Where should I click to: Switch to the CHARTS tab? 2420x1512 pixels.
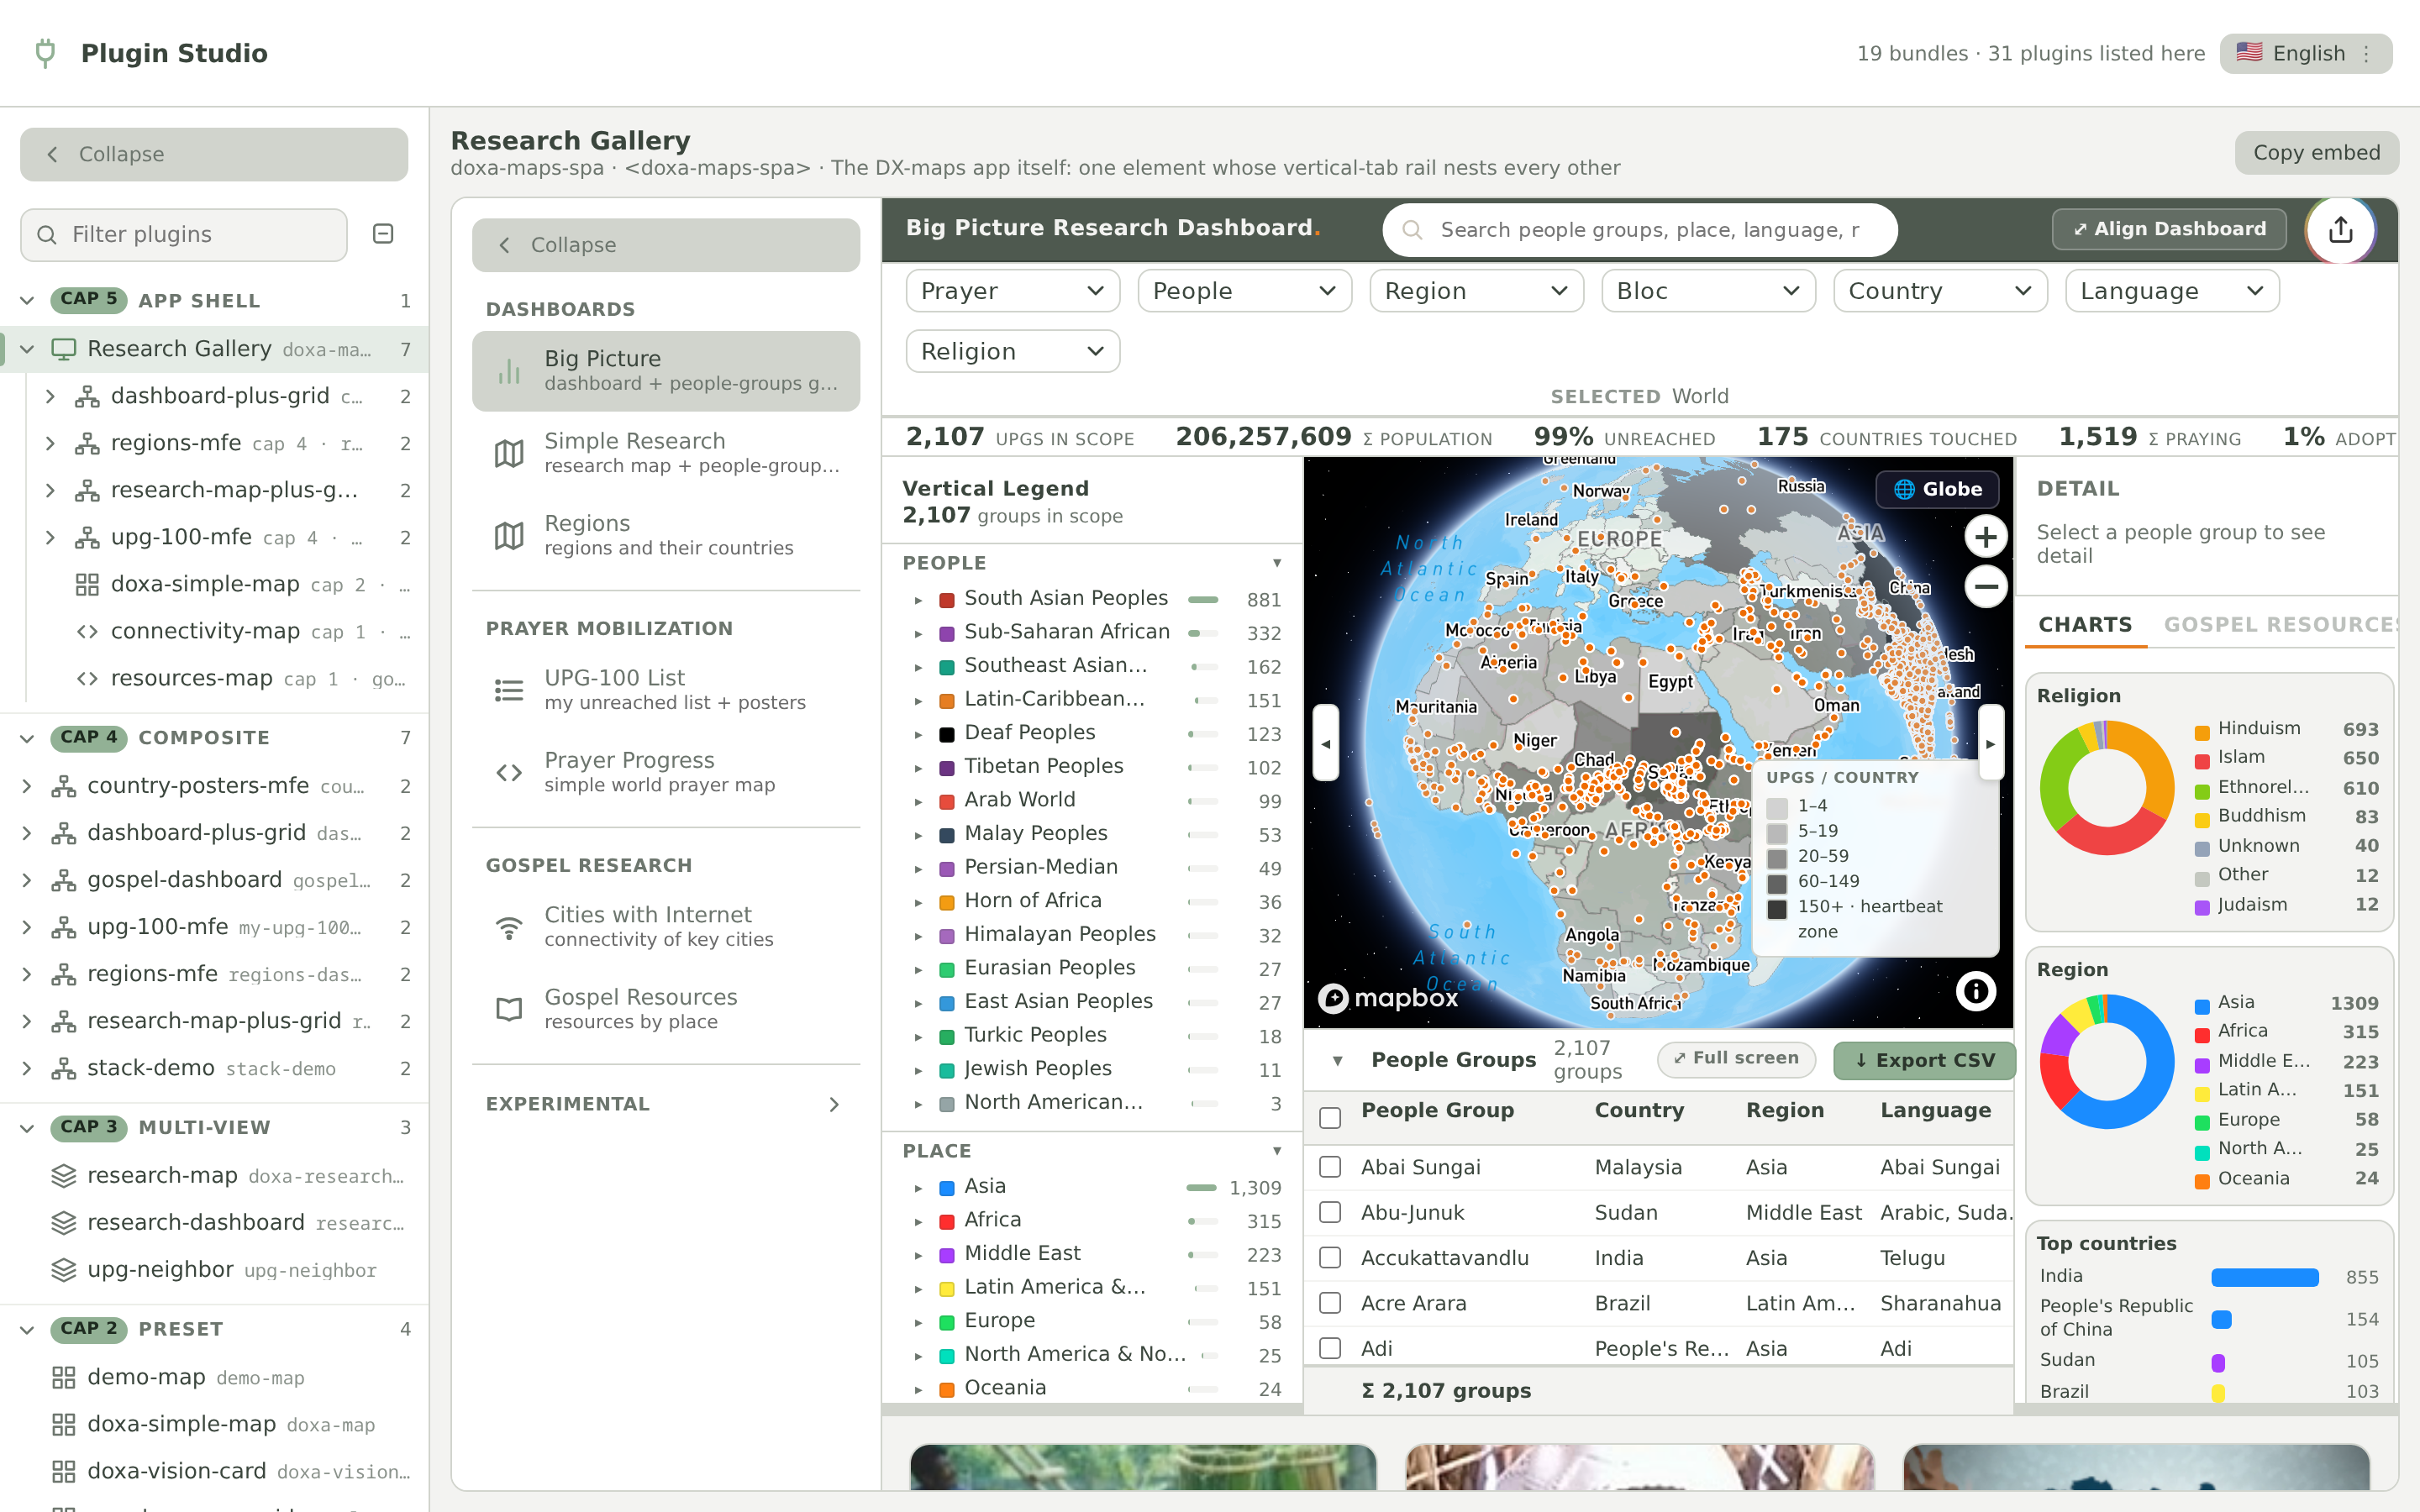point(2085,625)
